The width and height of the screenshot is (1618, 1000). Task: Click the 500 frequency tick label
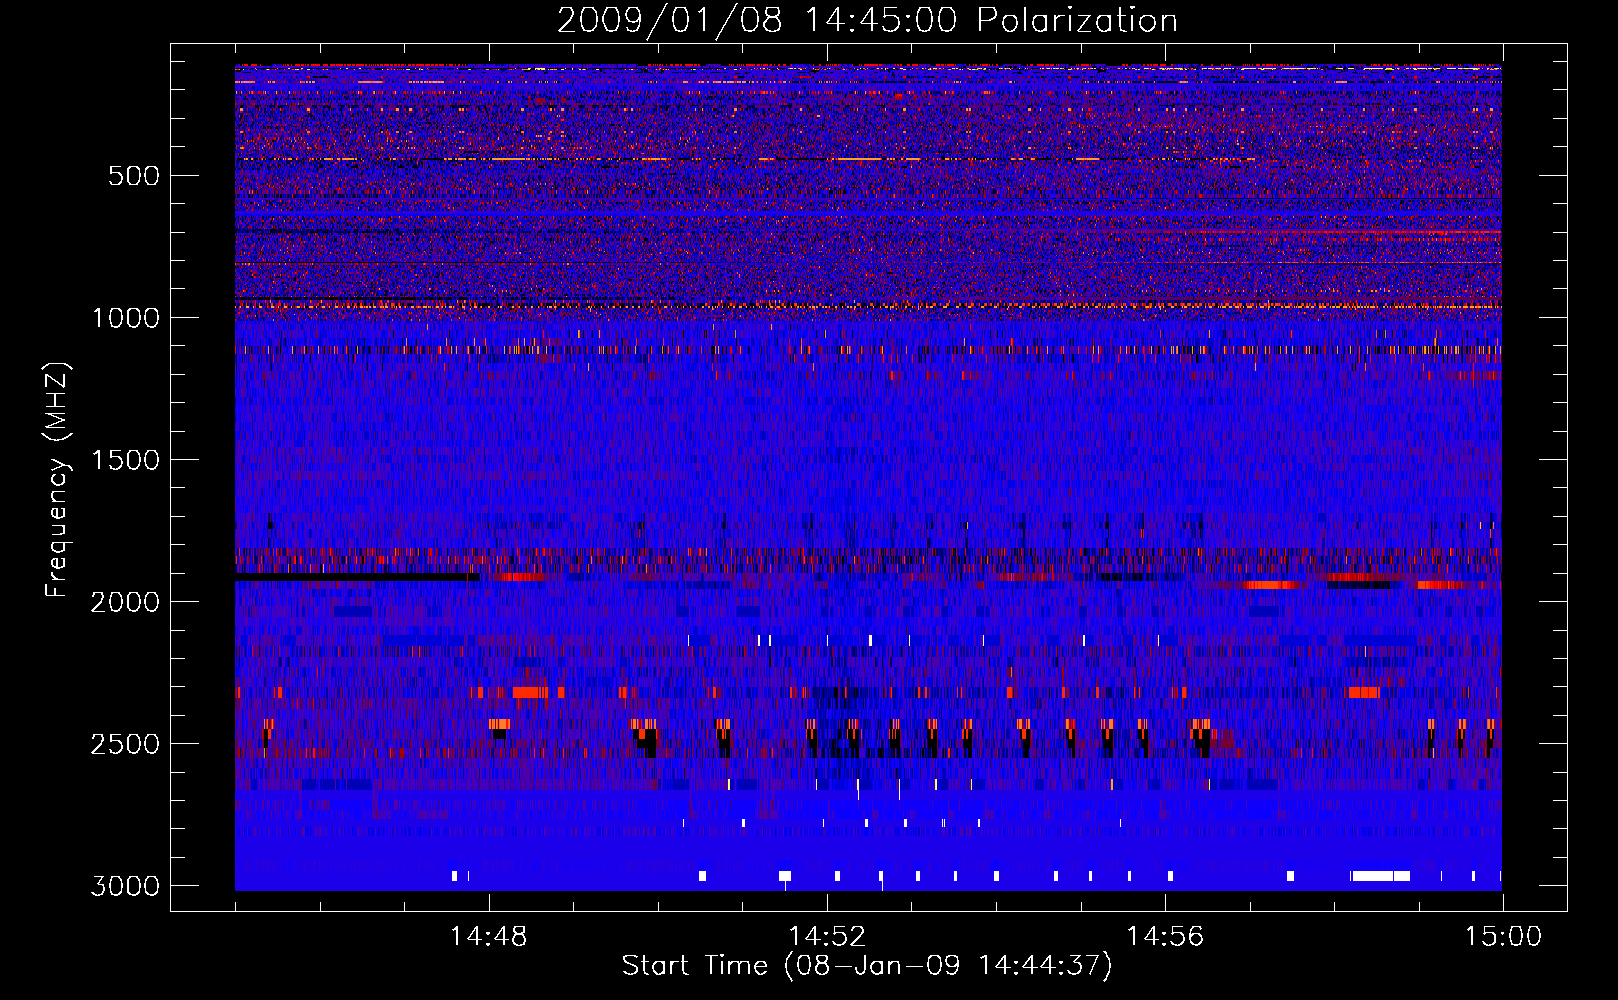(133, 176)
